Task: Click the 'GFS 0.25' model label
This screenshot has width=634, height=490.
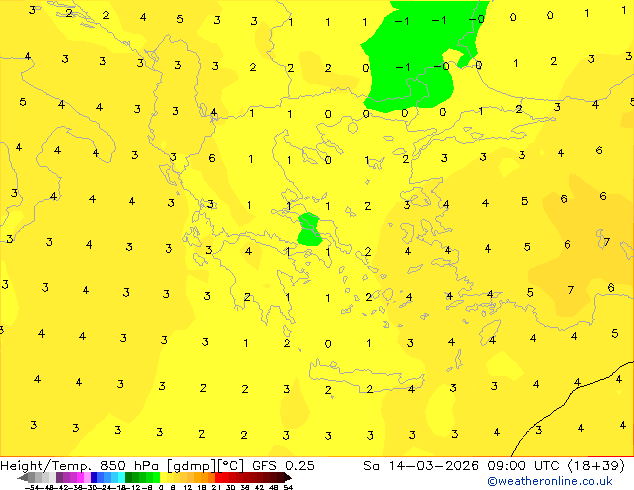Action: [283, 466]
